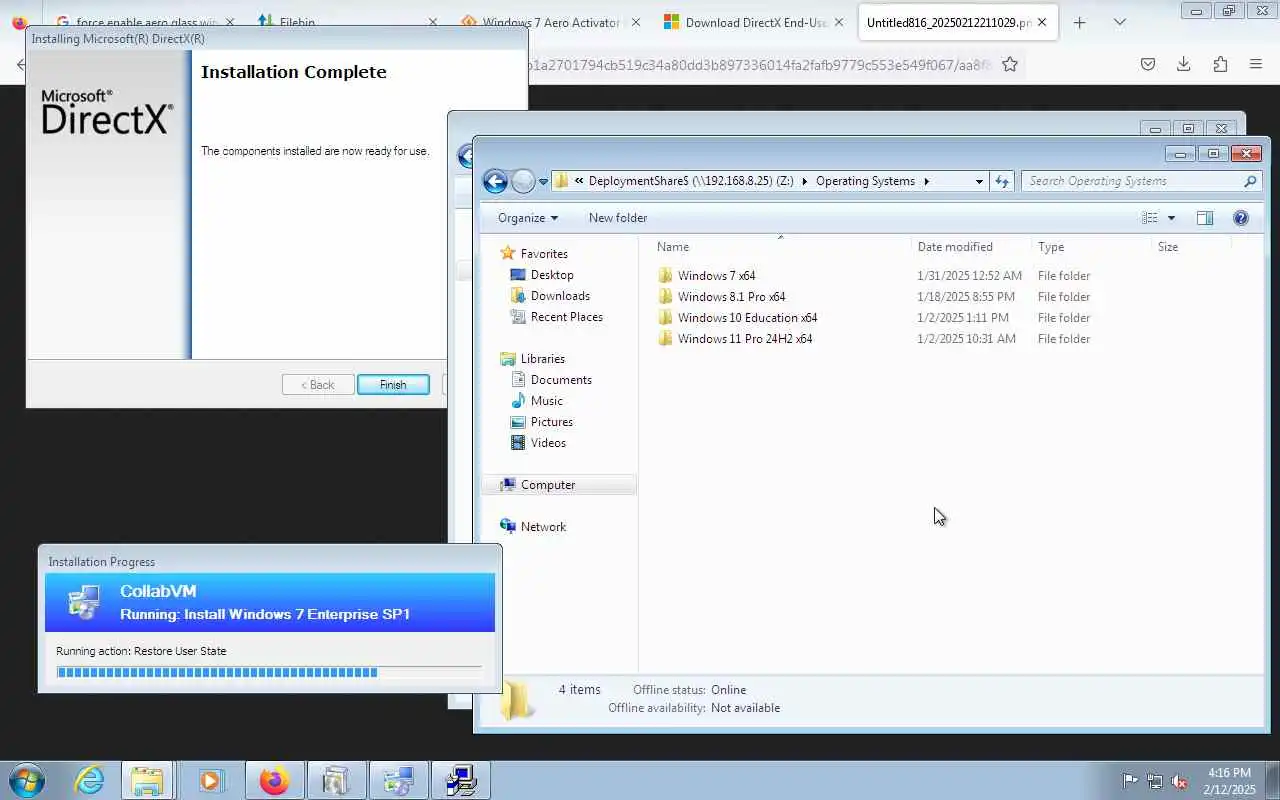This screenshot has width=1280, height=800.
Task: Change view using the views icon
Action: click(x=1150, y=218)
